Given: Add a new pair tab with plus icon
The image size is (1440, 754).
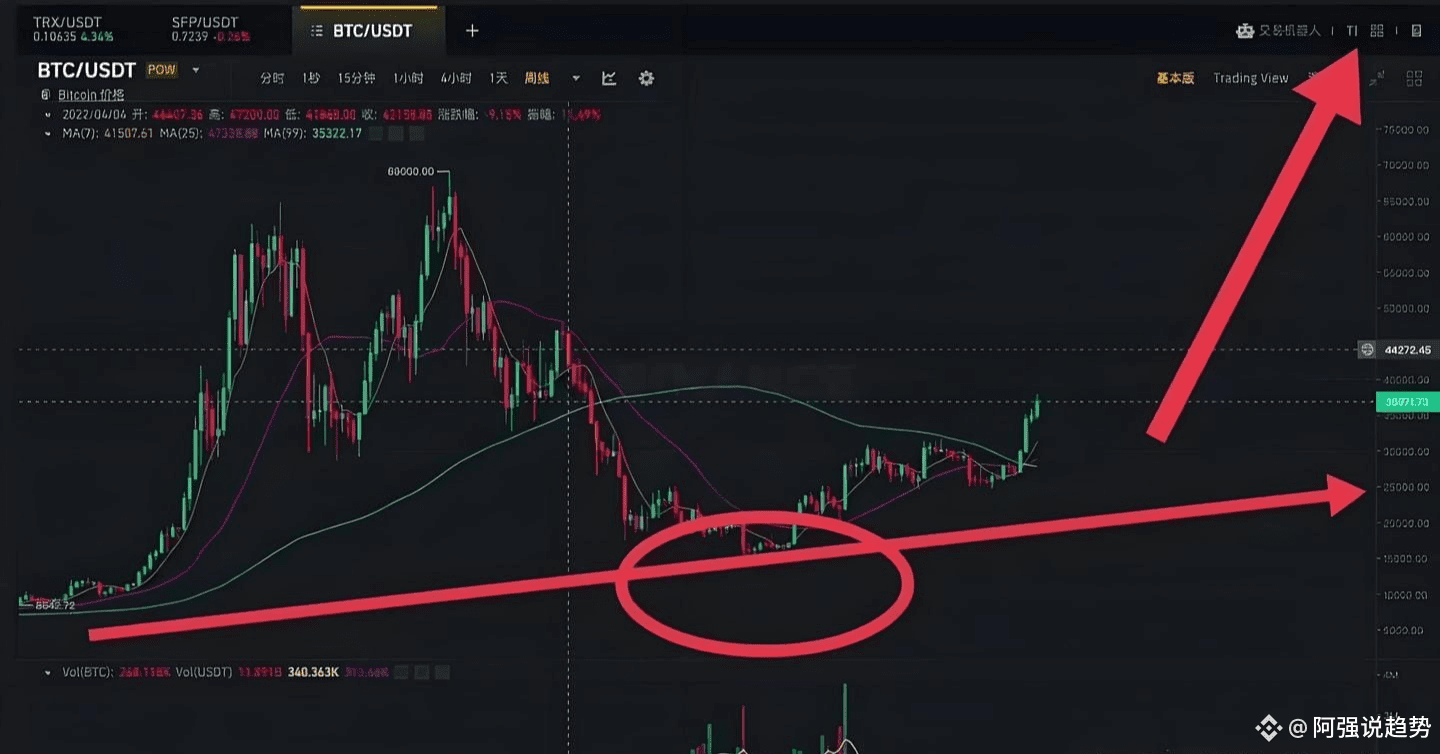Looking at the screenshot, I should coord(472,31).
